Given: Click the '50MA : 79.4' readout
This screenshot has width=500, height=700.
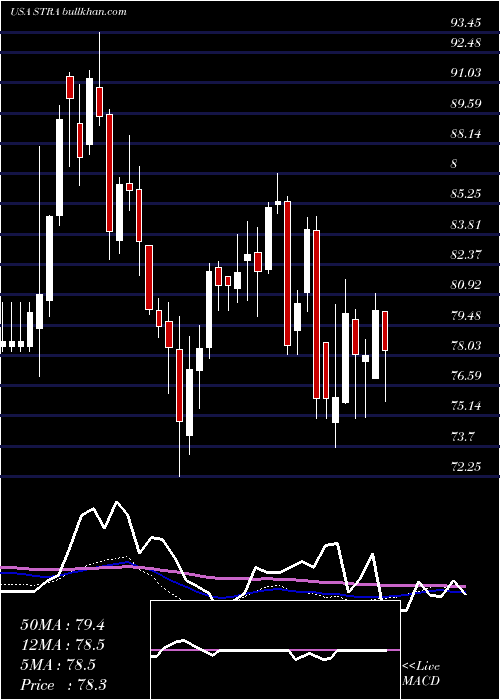Looking at the screenshot, I should click(62, 625).
